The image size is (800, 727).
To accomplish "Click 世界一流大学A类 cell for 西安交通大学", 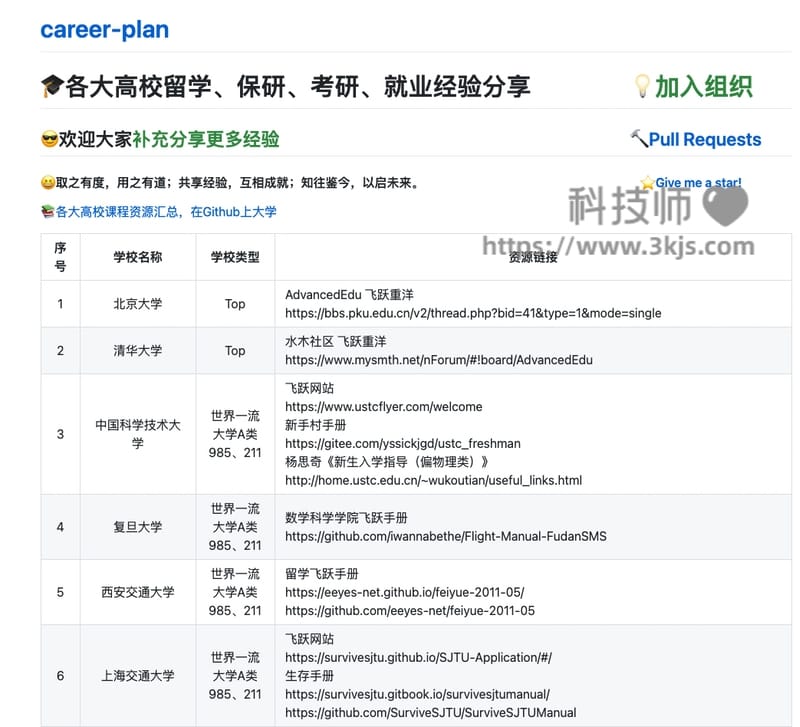I will point(235,592).
